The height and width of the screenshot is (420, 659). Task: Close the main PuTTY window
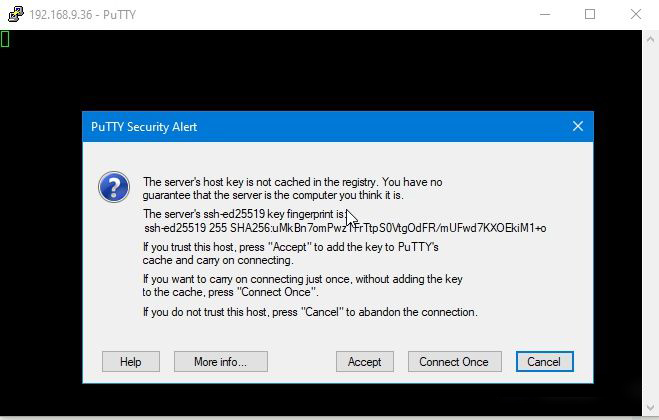pos(636,14)
